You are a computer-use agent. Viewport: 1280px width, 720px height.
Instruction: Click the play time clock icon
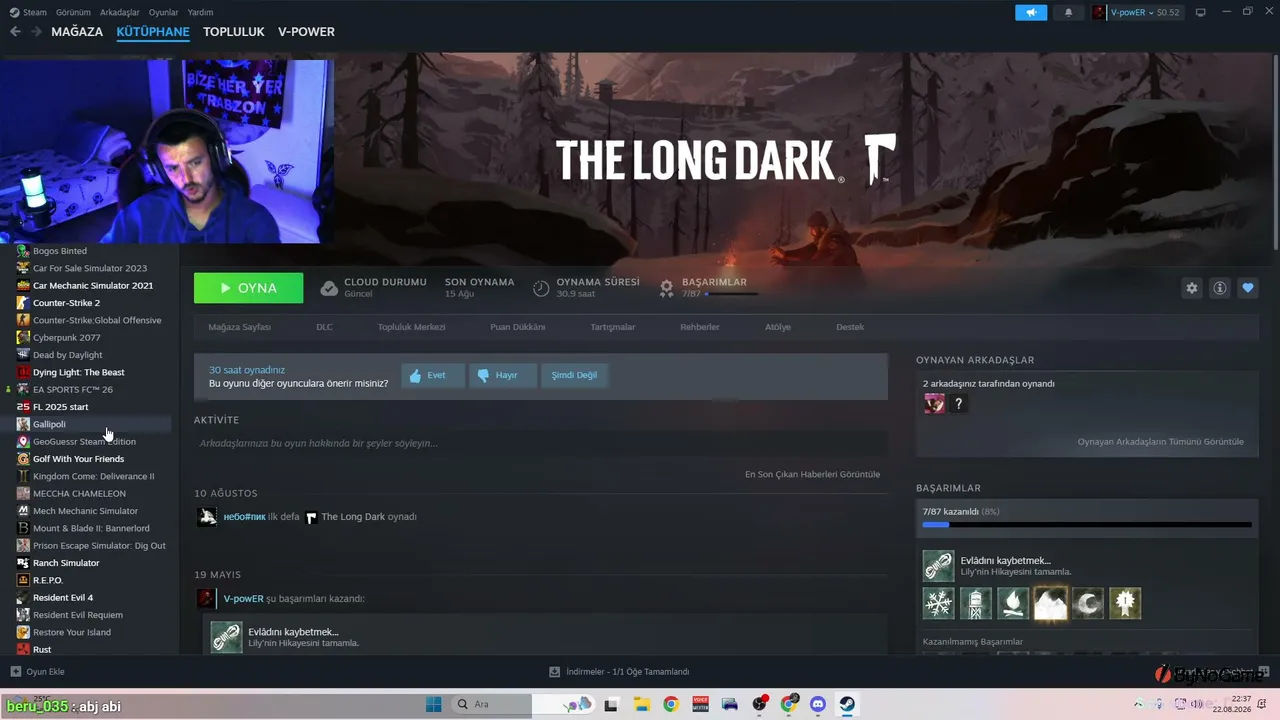[x=541, y=288]
